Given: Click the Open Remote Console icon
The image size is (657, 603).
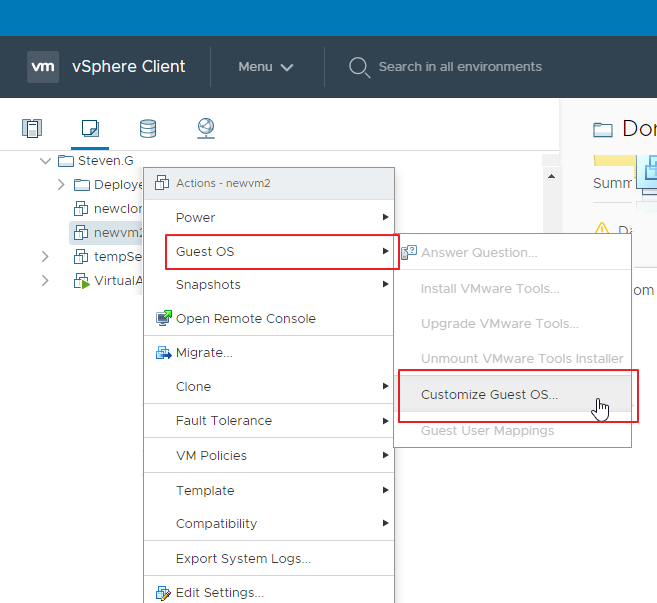Looking at the screenshot, I should [x=164, y=319].
